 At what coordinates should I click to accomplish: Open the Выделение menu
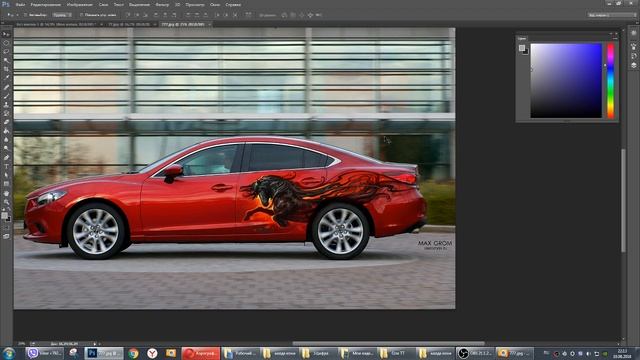(139, 4)
